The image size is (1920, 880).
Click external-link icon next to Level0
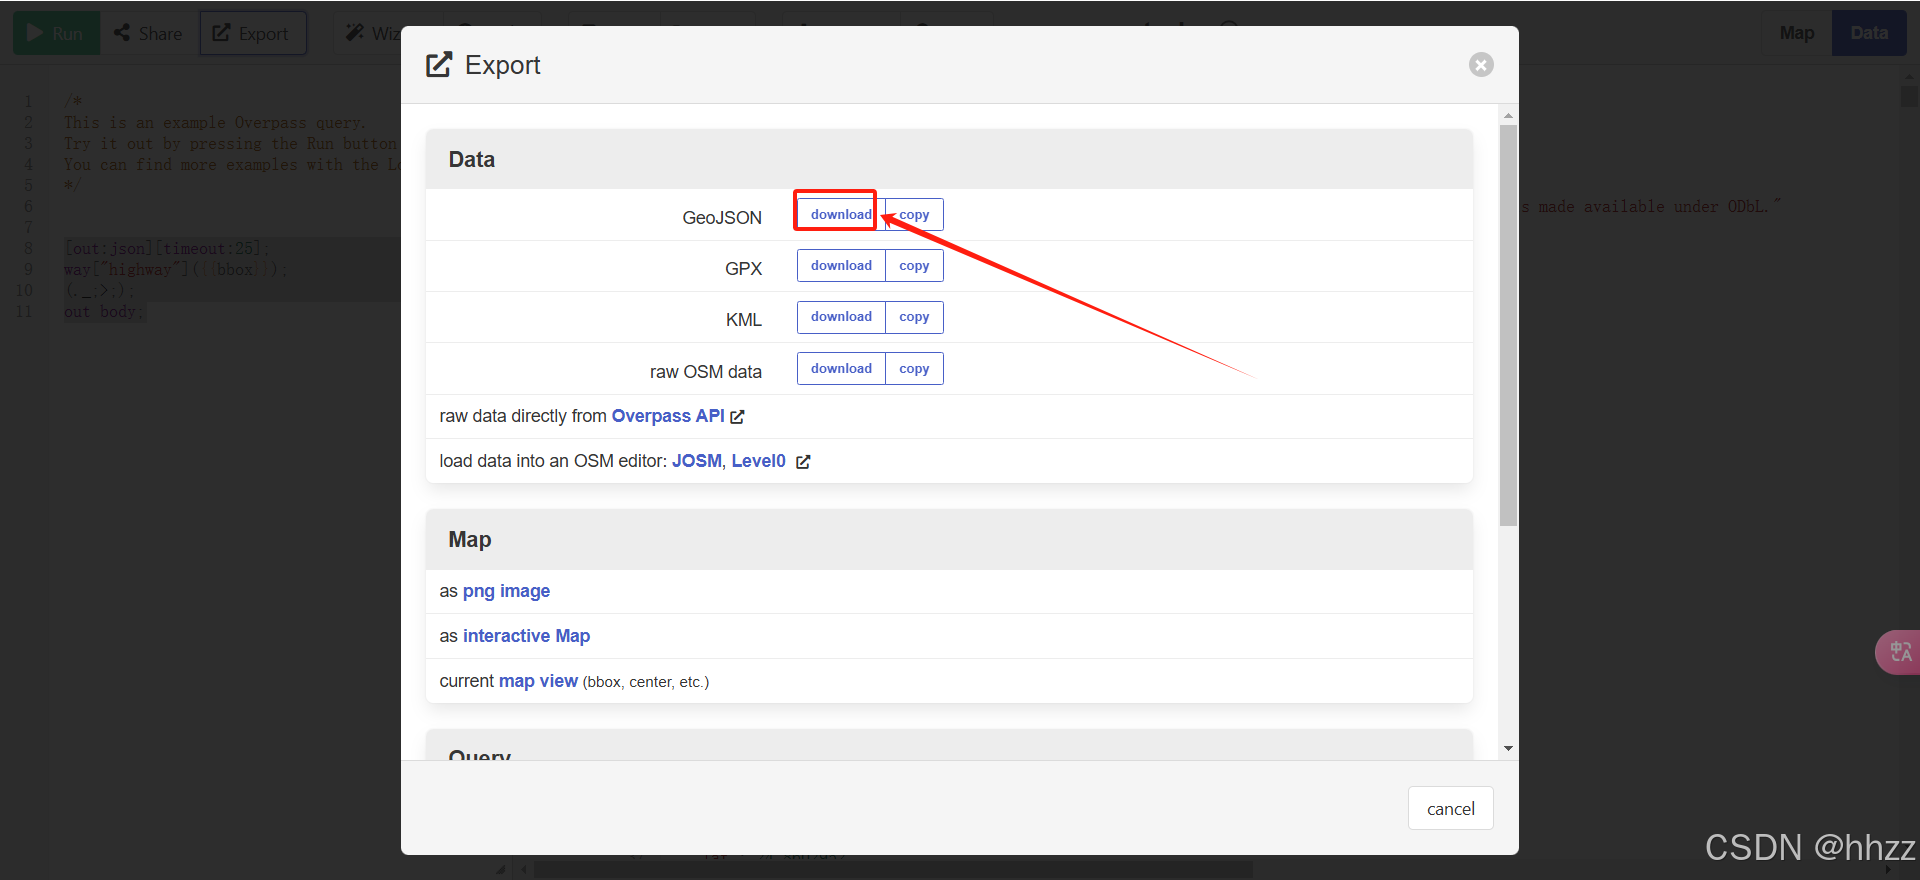click(x=803, y=462)
